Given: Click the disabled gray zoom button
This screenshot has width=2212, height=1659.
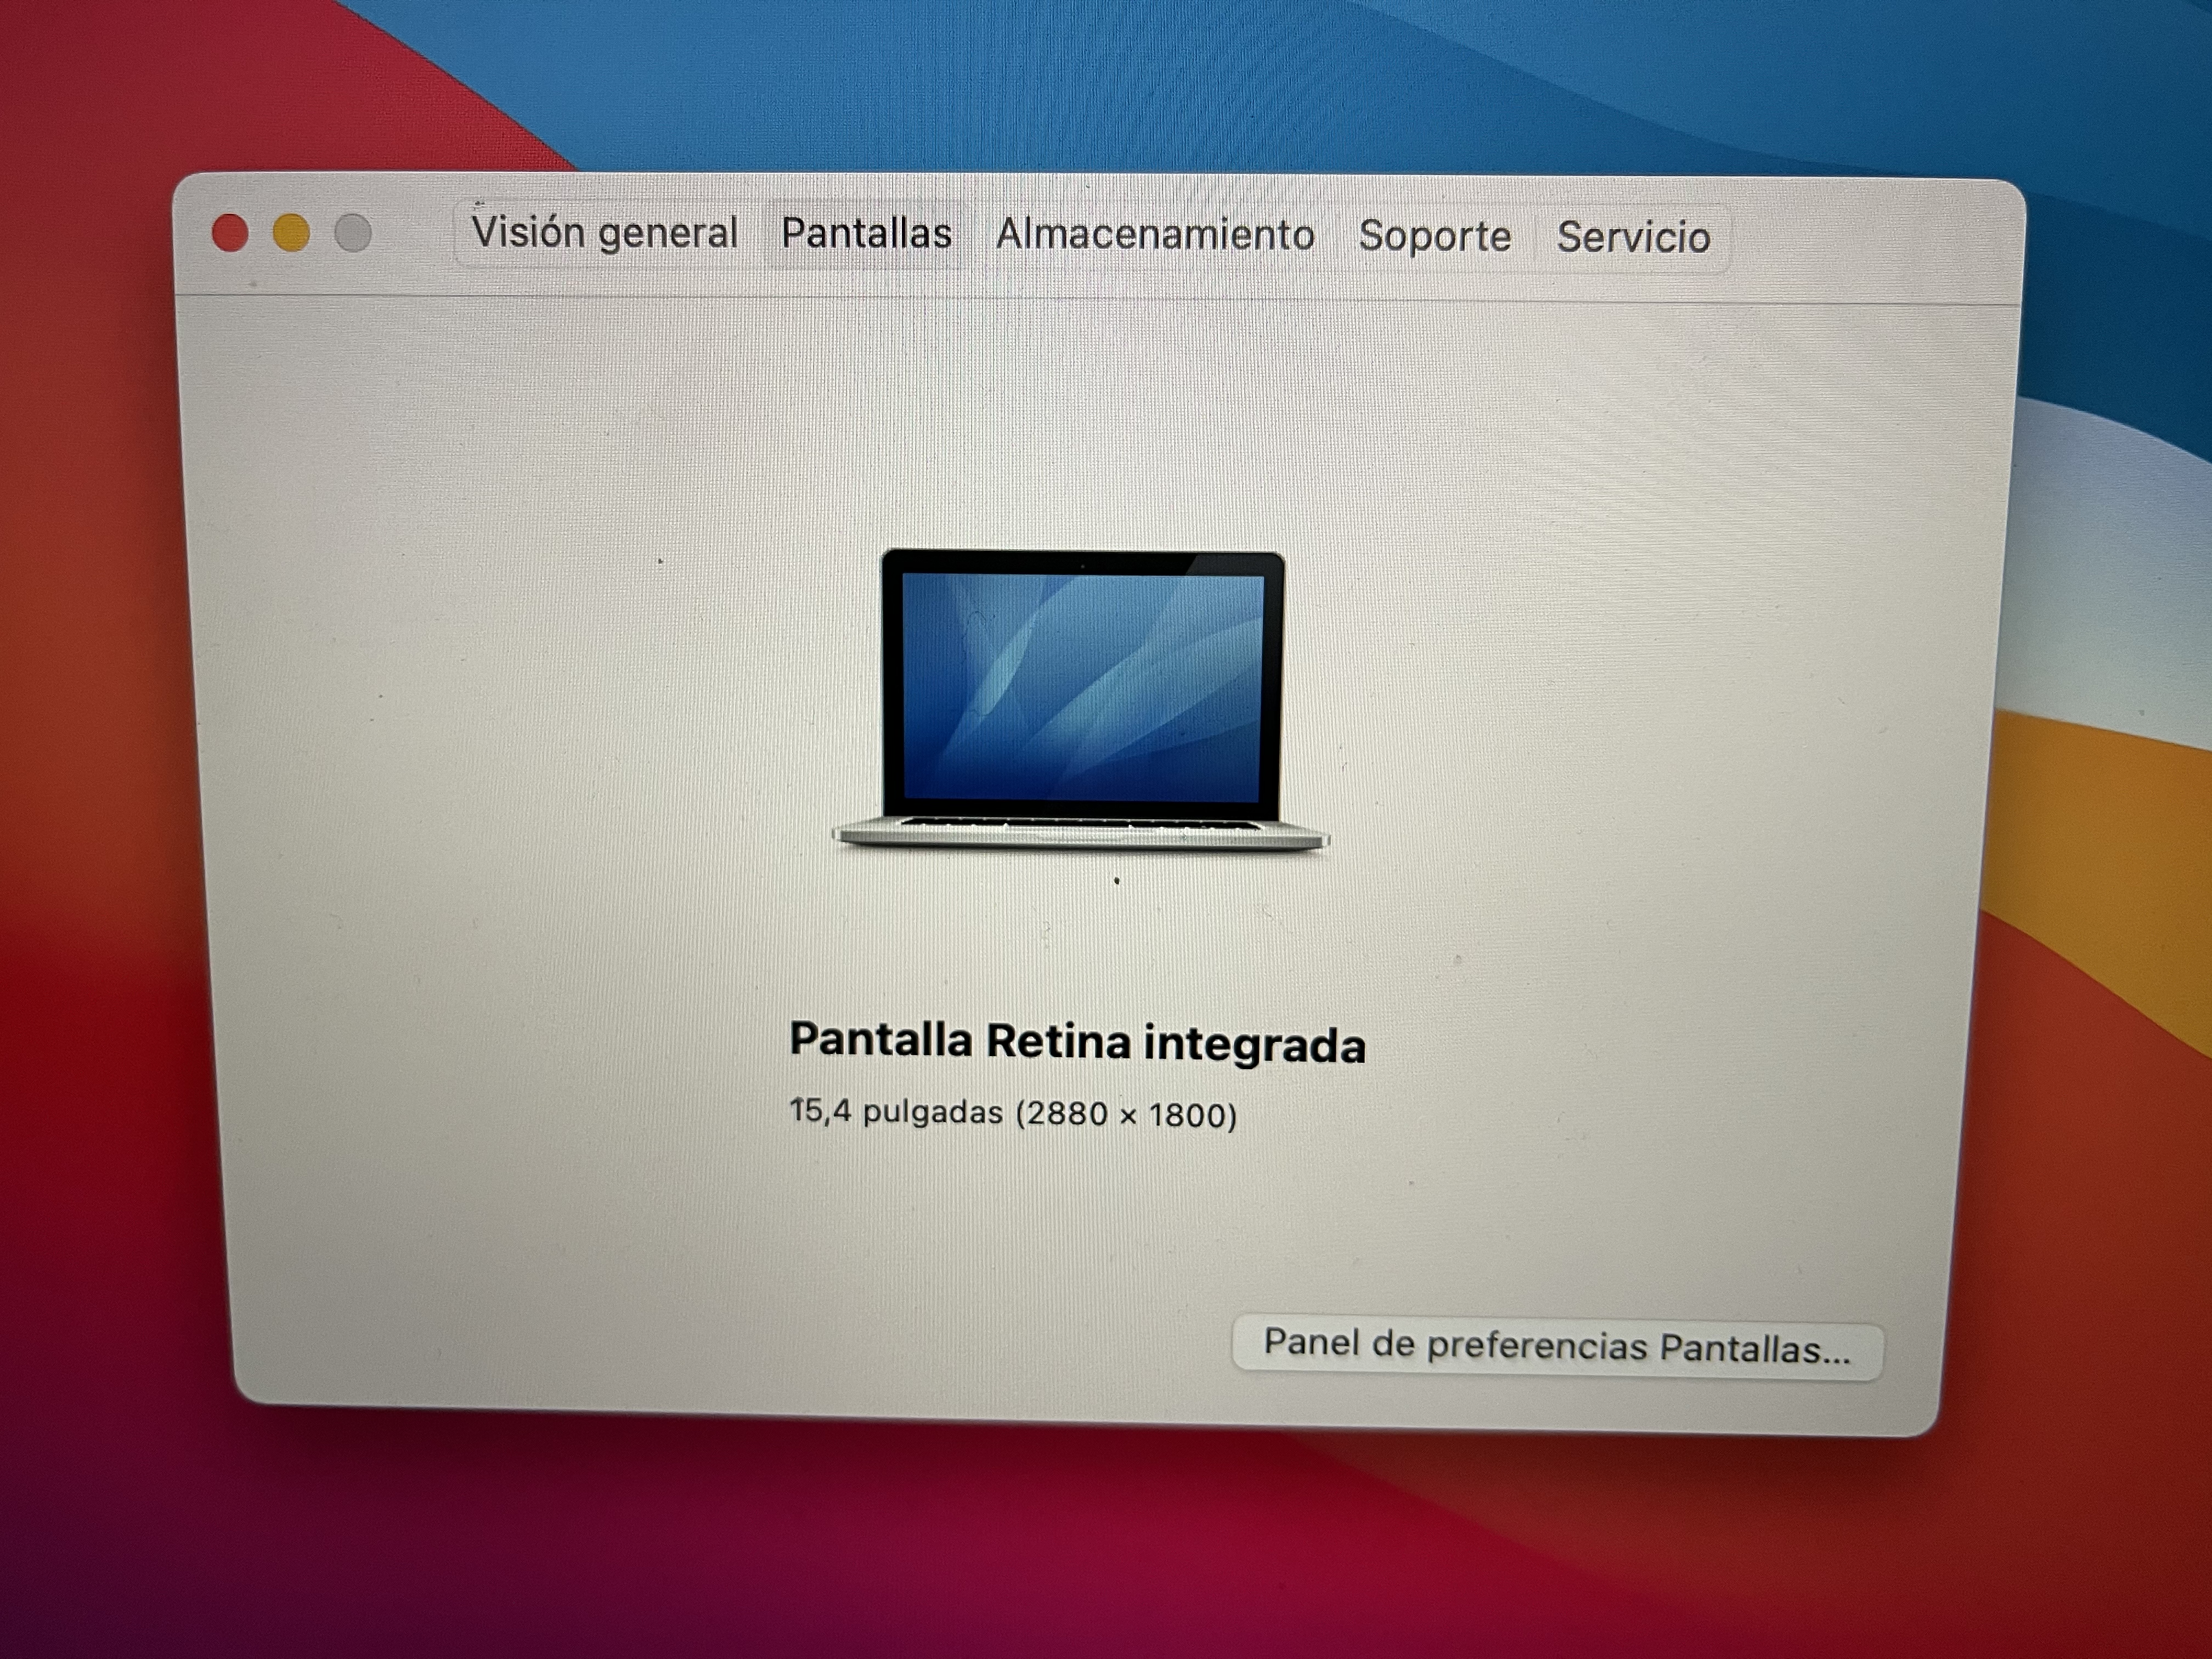Looking at the screenshot, I should click(x=352, y=233).
